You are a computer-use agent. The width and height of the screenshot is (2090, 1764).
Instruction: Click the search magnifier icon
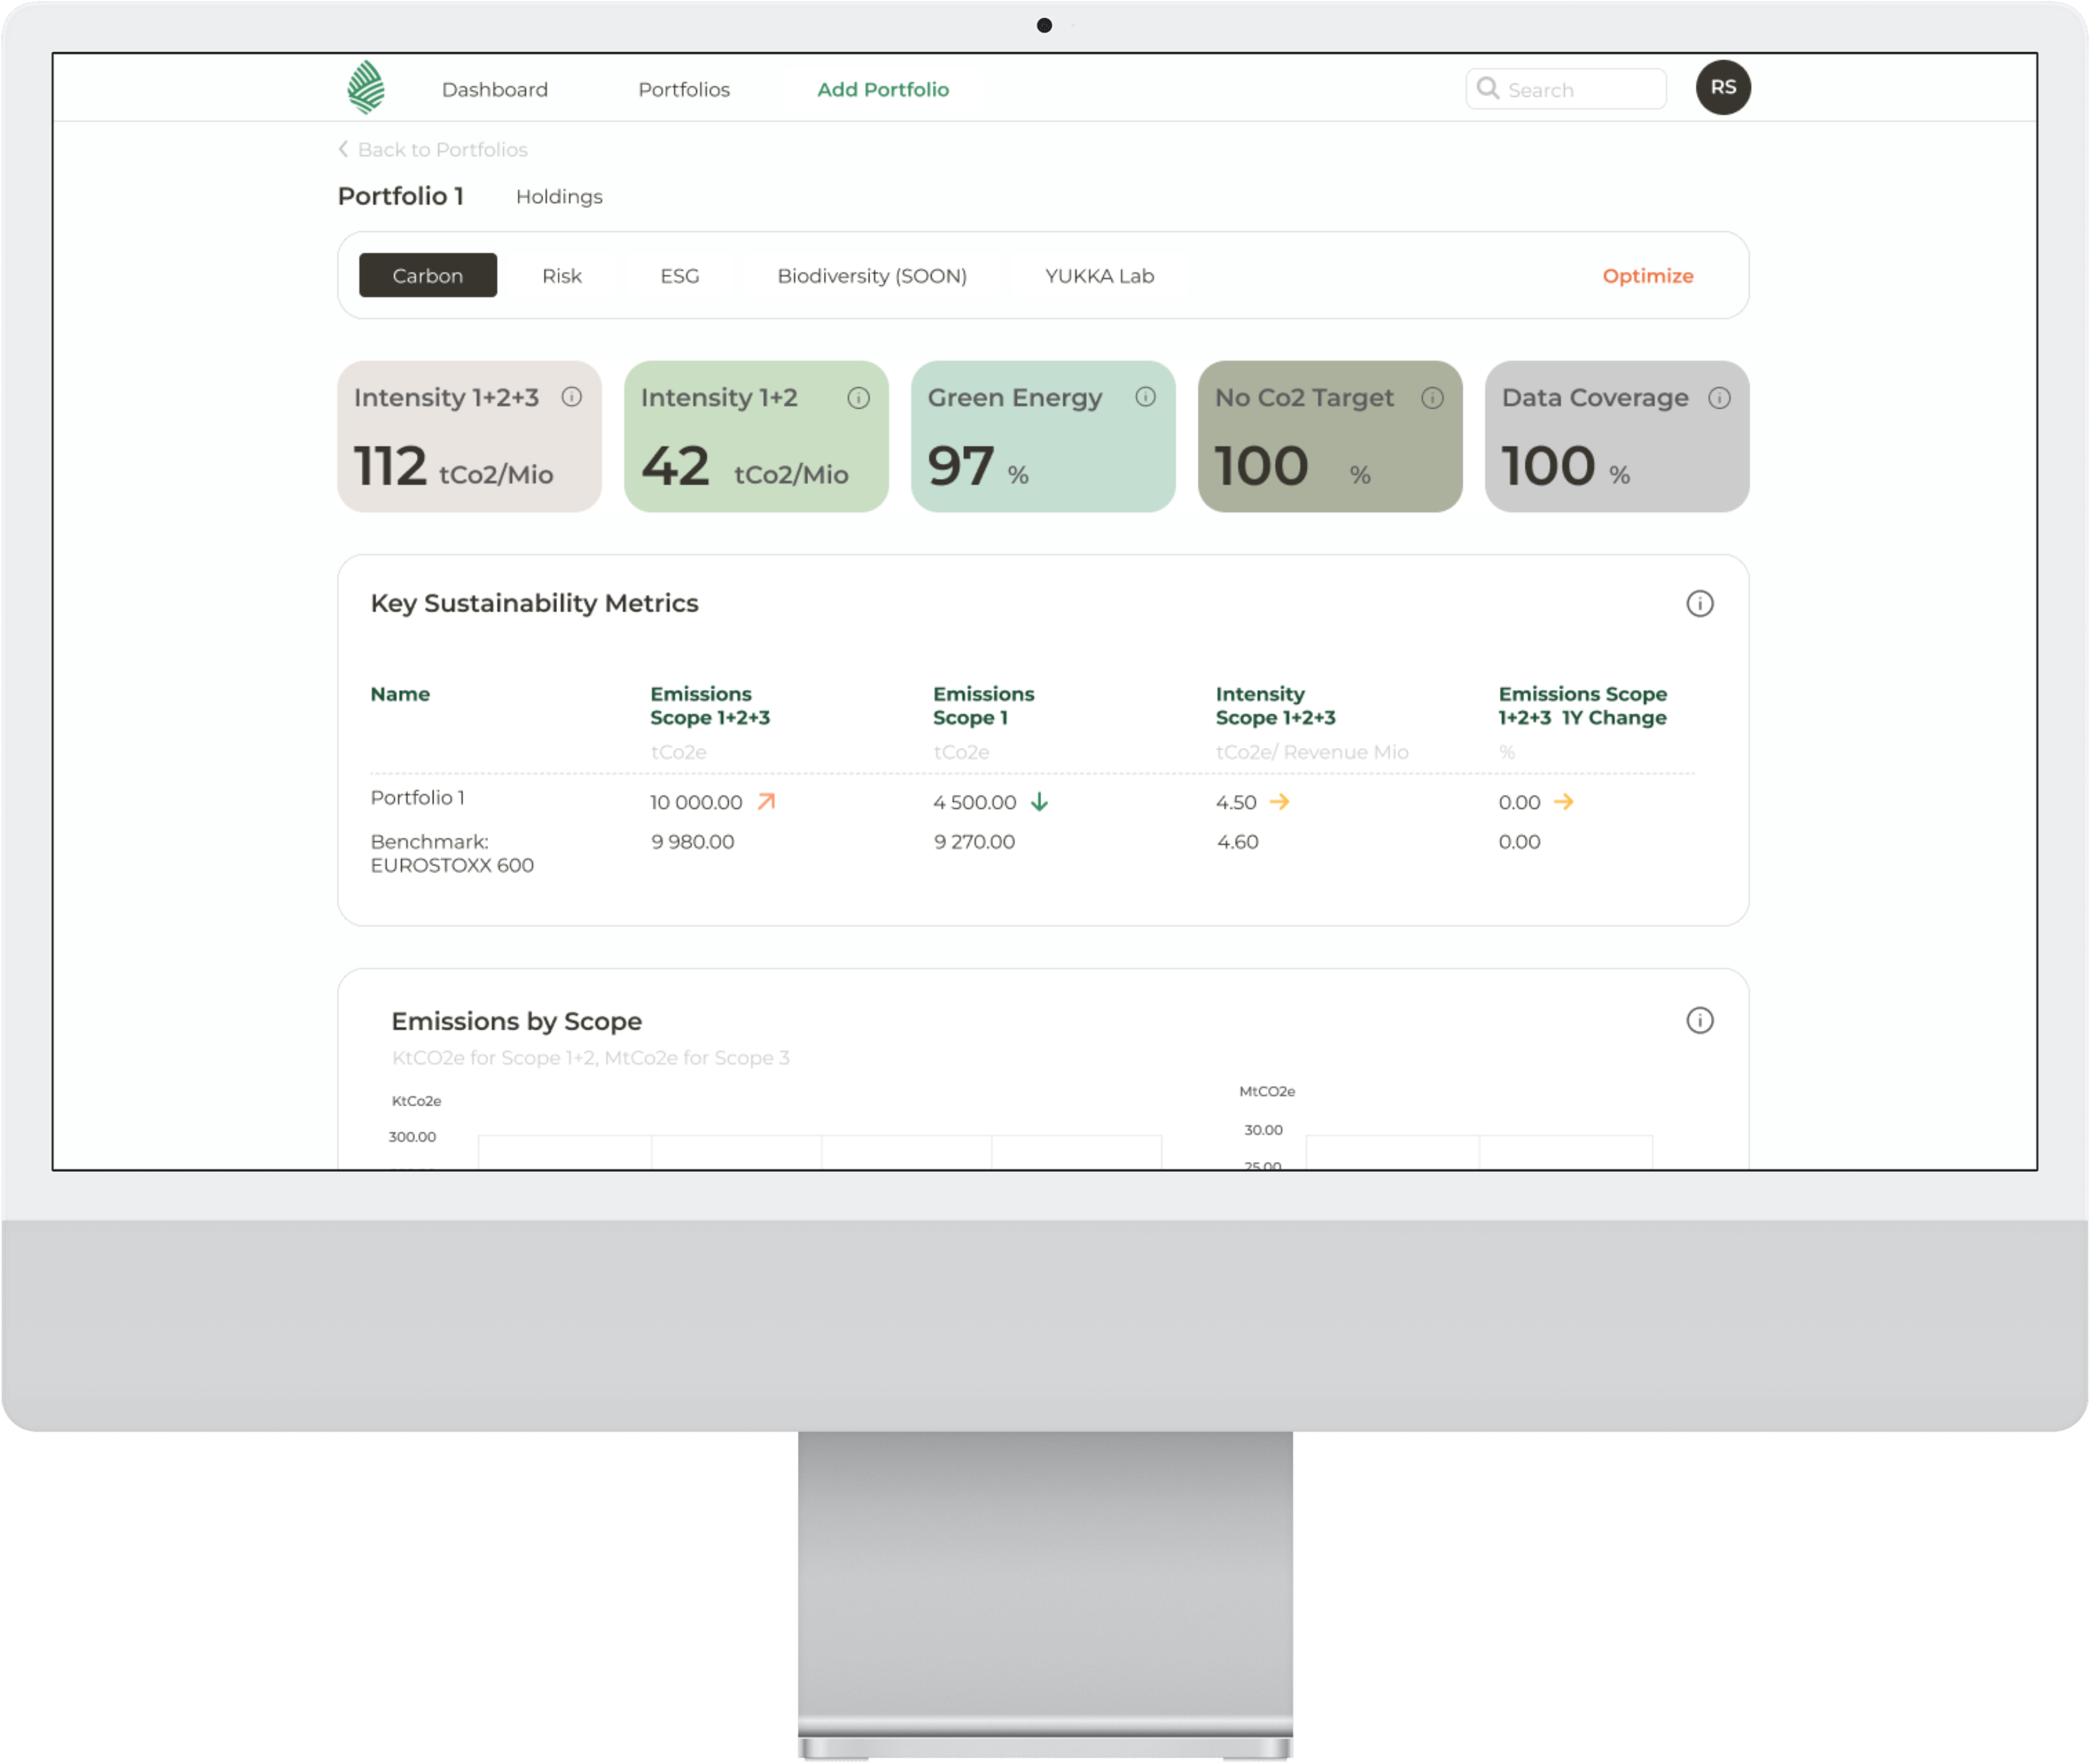(1489, 88)
